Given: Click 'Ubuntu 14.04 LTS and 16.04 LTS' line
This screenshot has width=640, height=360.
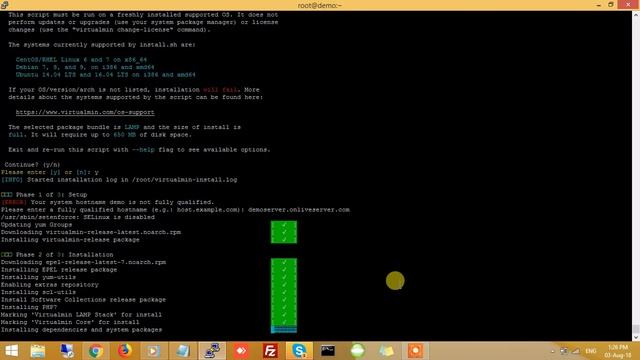Looking at the screenshot, I should pos(106,75).
